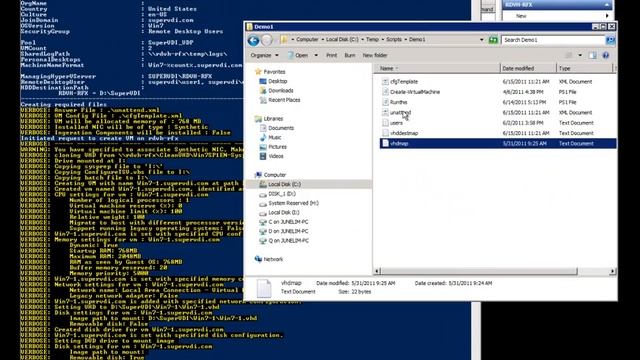Select Network in the navigation pane

(273, 260)
